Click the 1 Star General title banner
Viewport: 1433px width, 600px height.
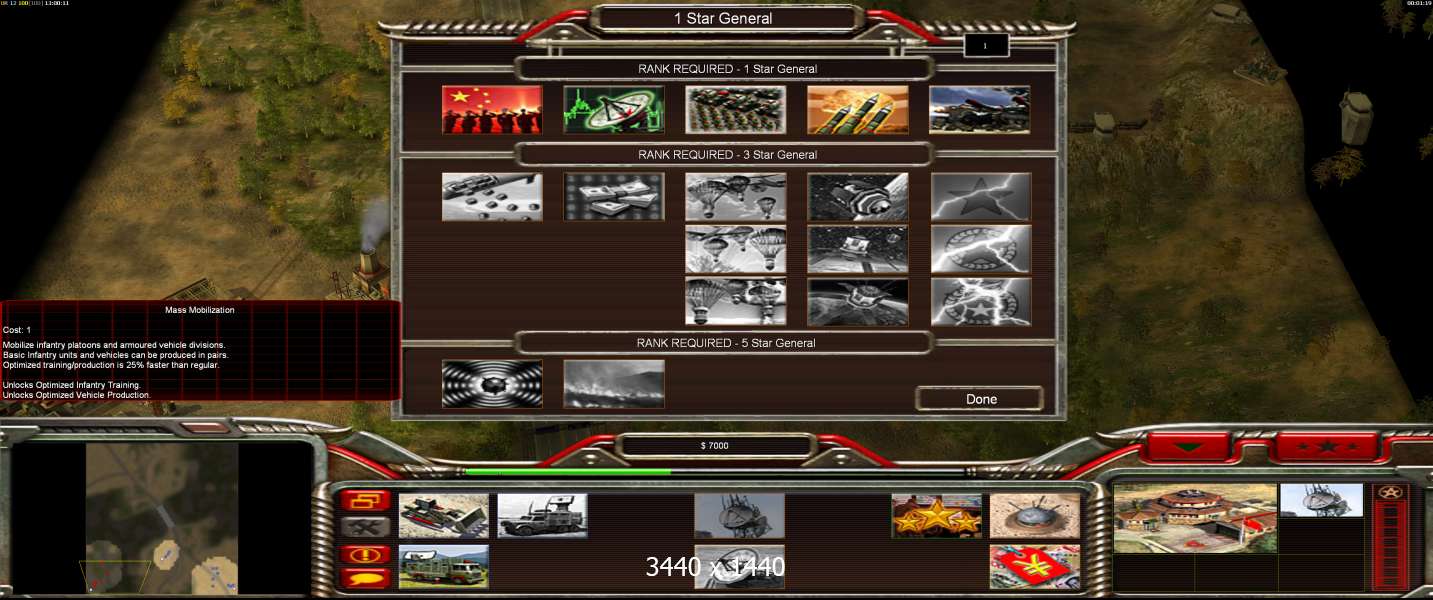(723, 18)
